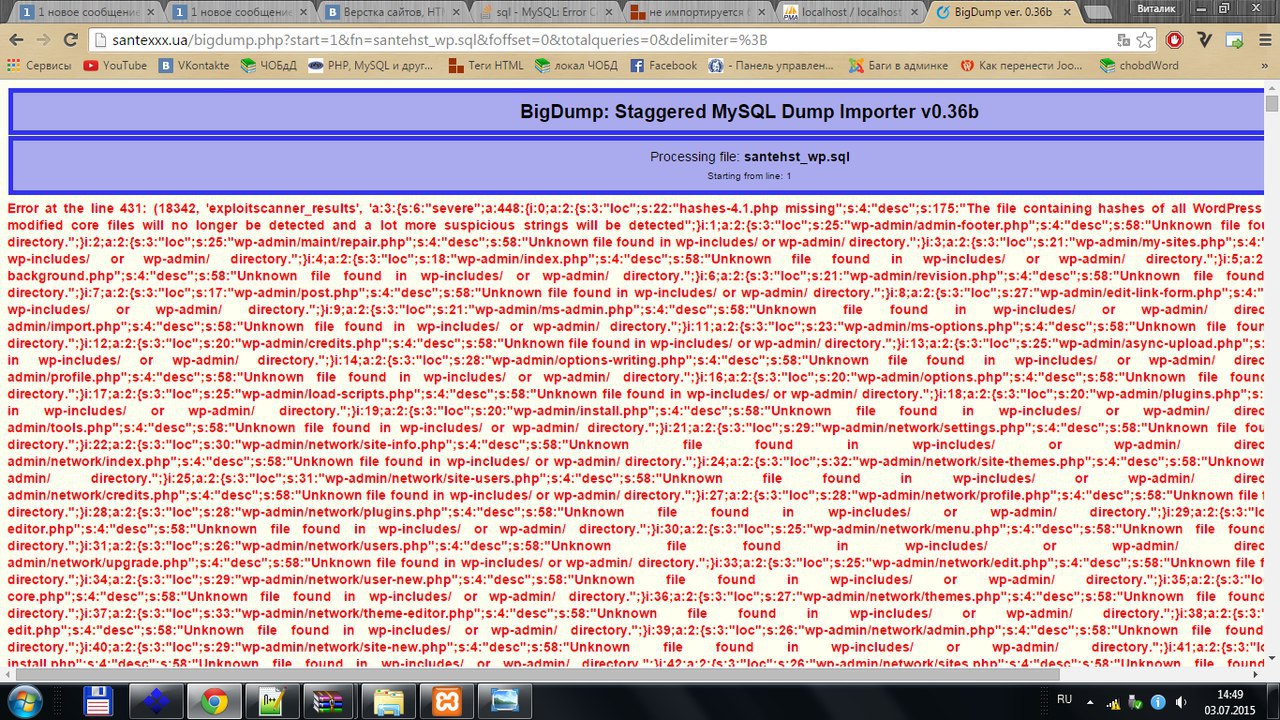The width and height of the screenshot is (1280, 720).
Task: Open the YouTube bookmark
Action: [114, 66]
